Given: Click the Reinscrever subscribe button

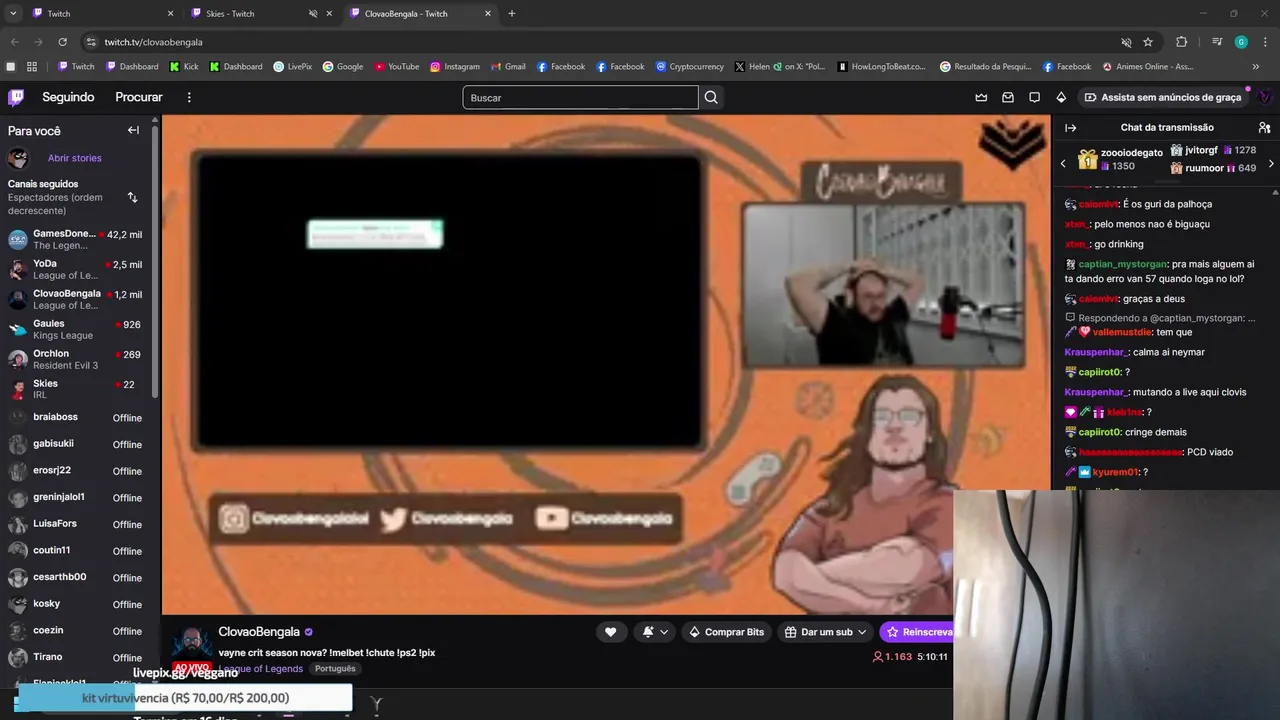Looking at the screenshot, I should pos(916,632).
